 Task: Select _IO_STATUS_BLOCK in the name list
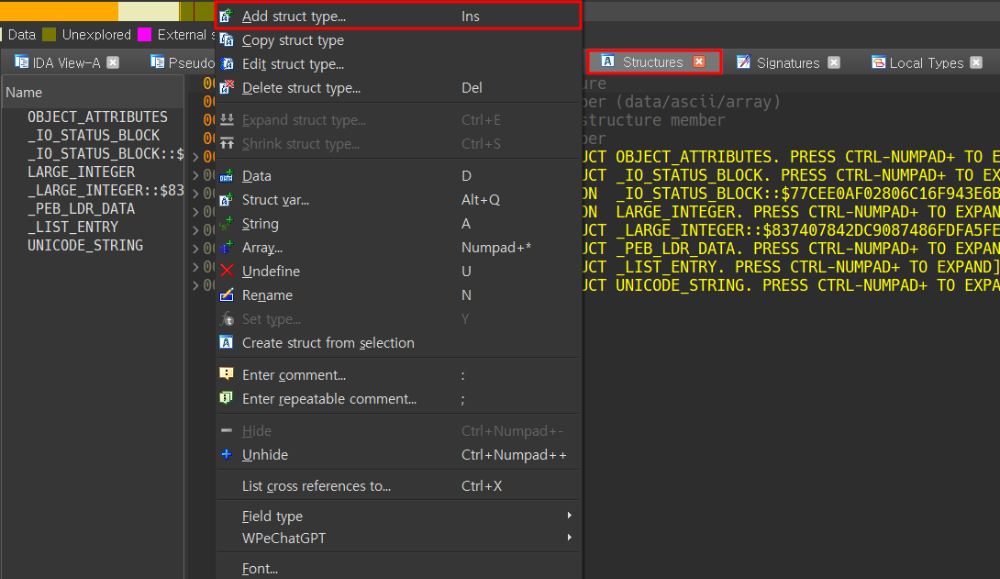pos(94,135)
